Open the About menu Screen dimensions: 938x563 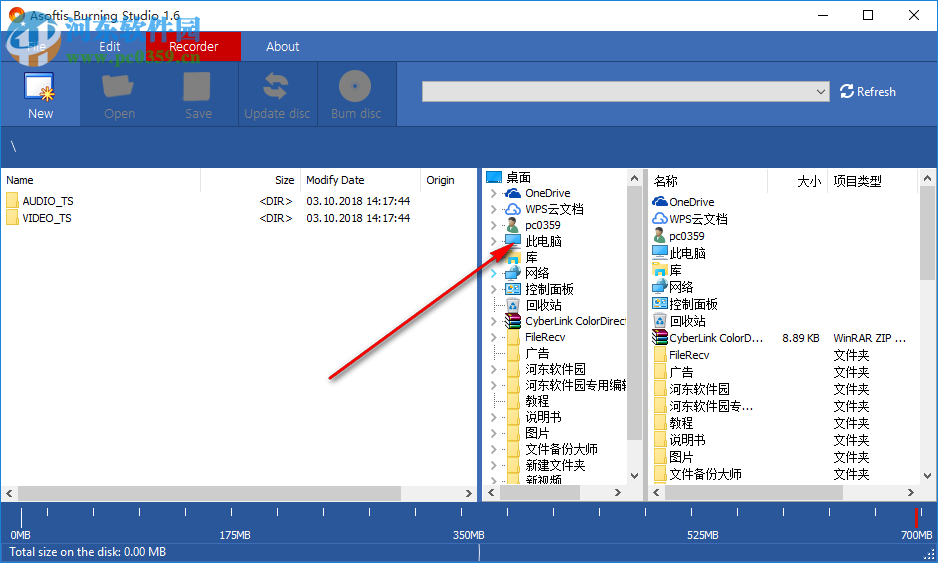tap(282, 46)
